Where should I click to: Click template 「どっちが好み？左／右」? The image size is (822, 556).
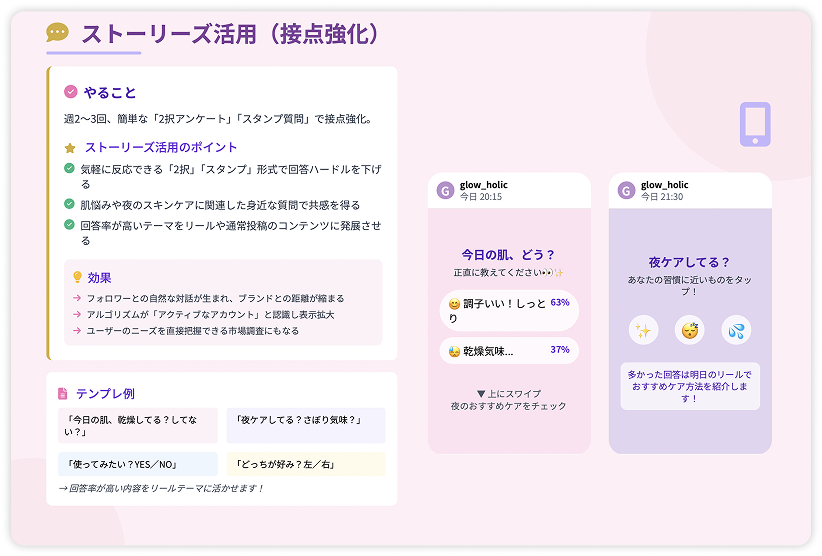pyautogui.click(x=306, y=464)
